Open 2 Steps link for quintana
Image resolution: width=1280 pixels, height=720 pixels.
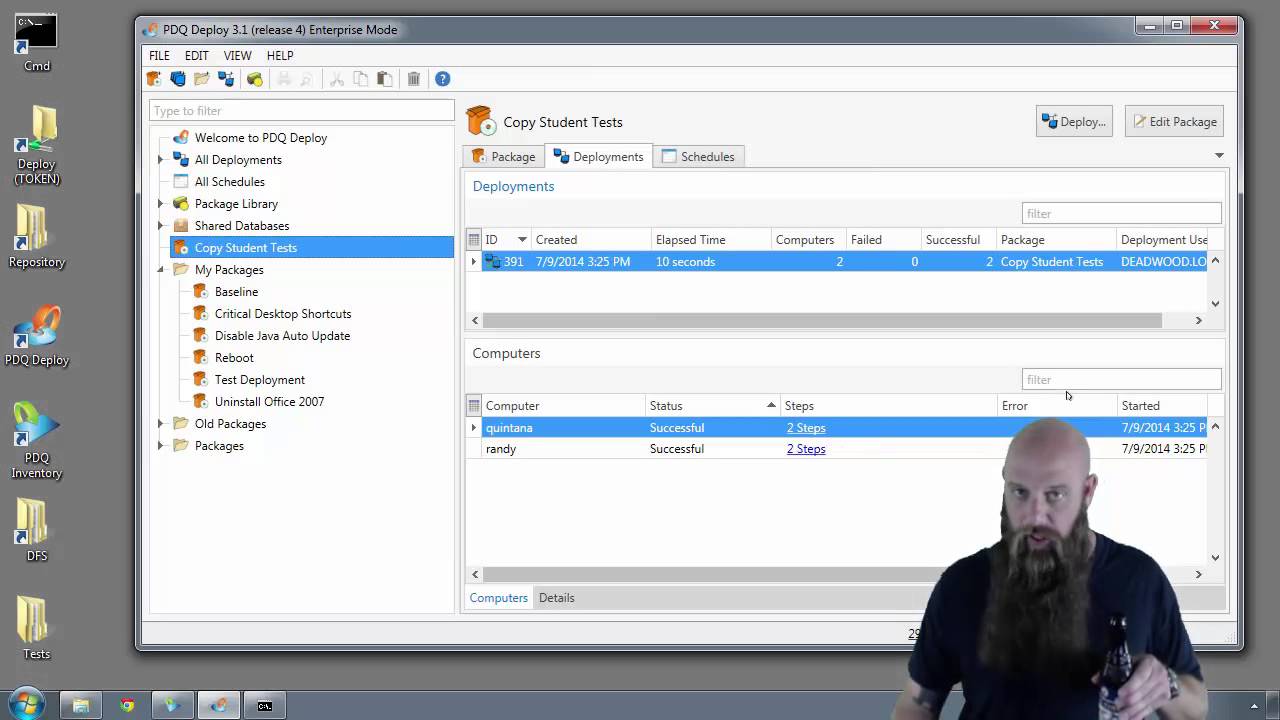806,428
